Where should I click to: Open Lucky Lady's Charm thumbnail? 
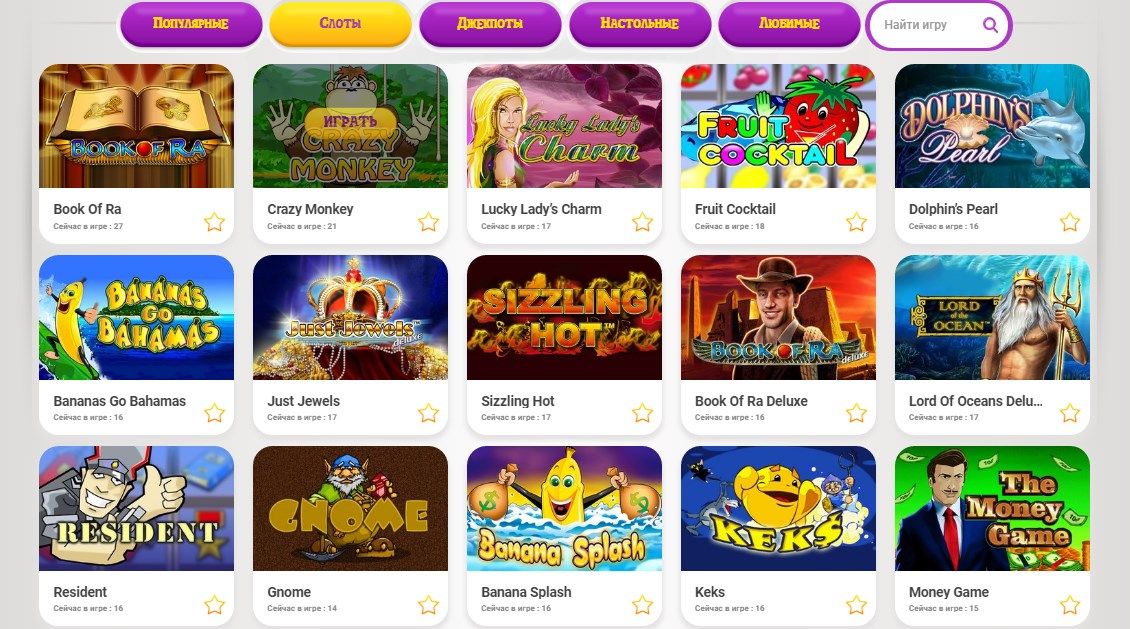(564, 126)
